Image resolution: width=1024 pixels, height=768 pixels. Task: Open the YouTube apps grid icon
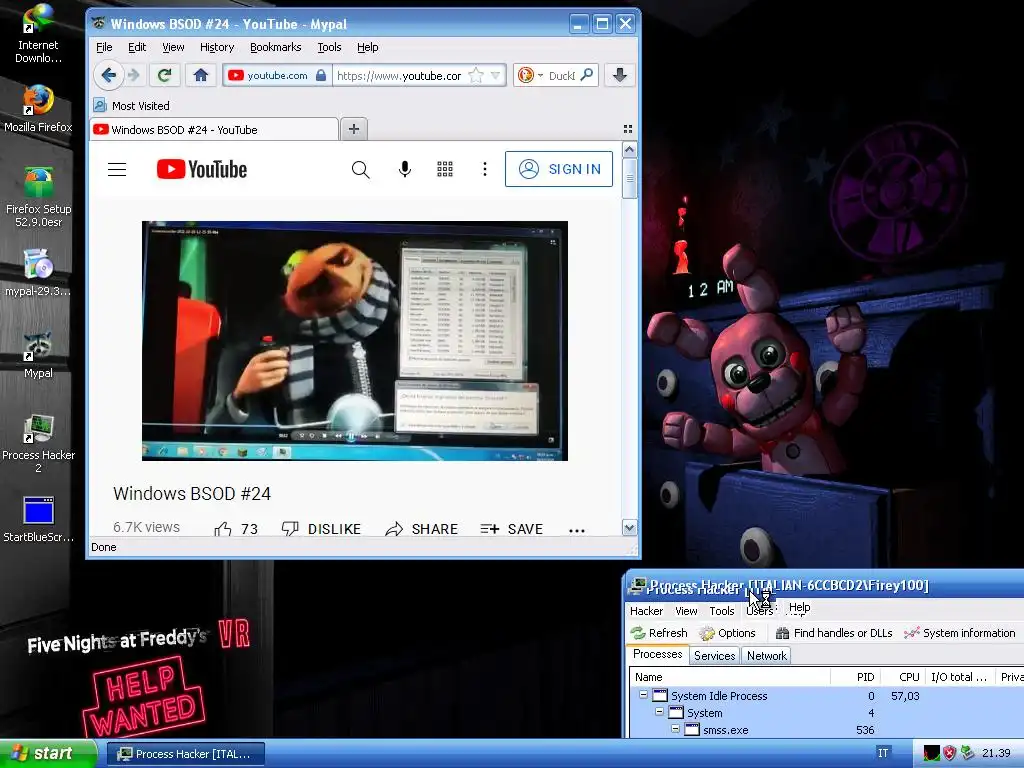point(445,170)
